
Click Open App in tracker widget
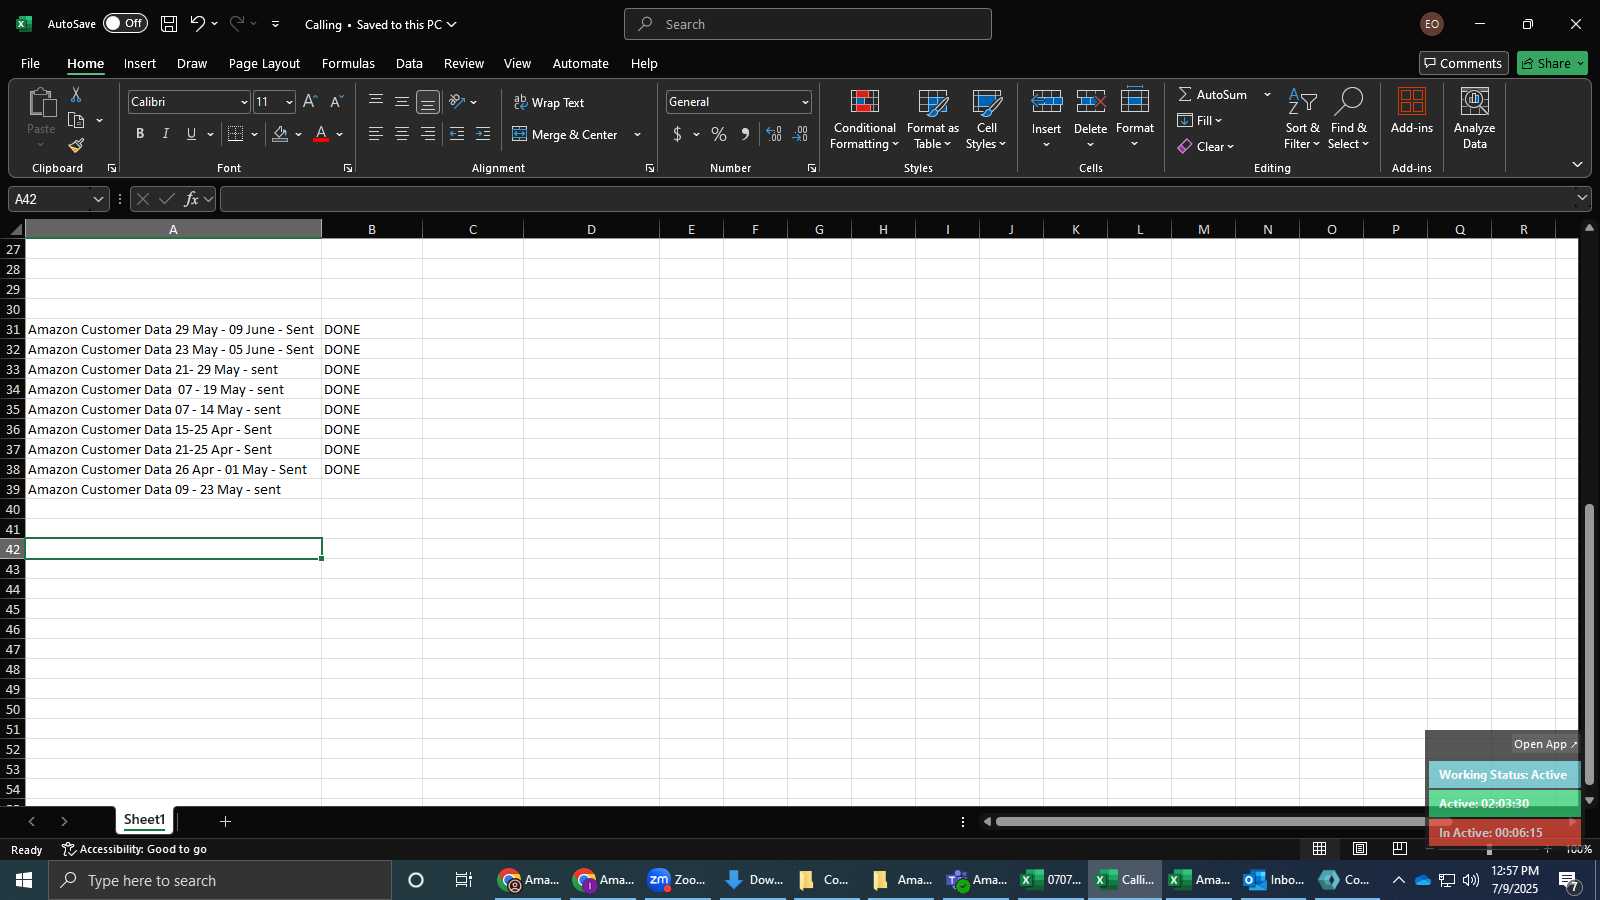[x=1545, y=744]
